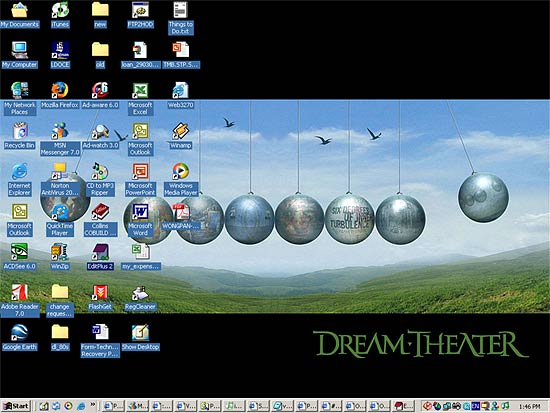Switch to the iTunes taskbar button
The width and height of the screenshot is (550, 413).
(x=235, y=406)
